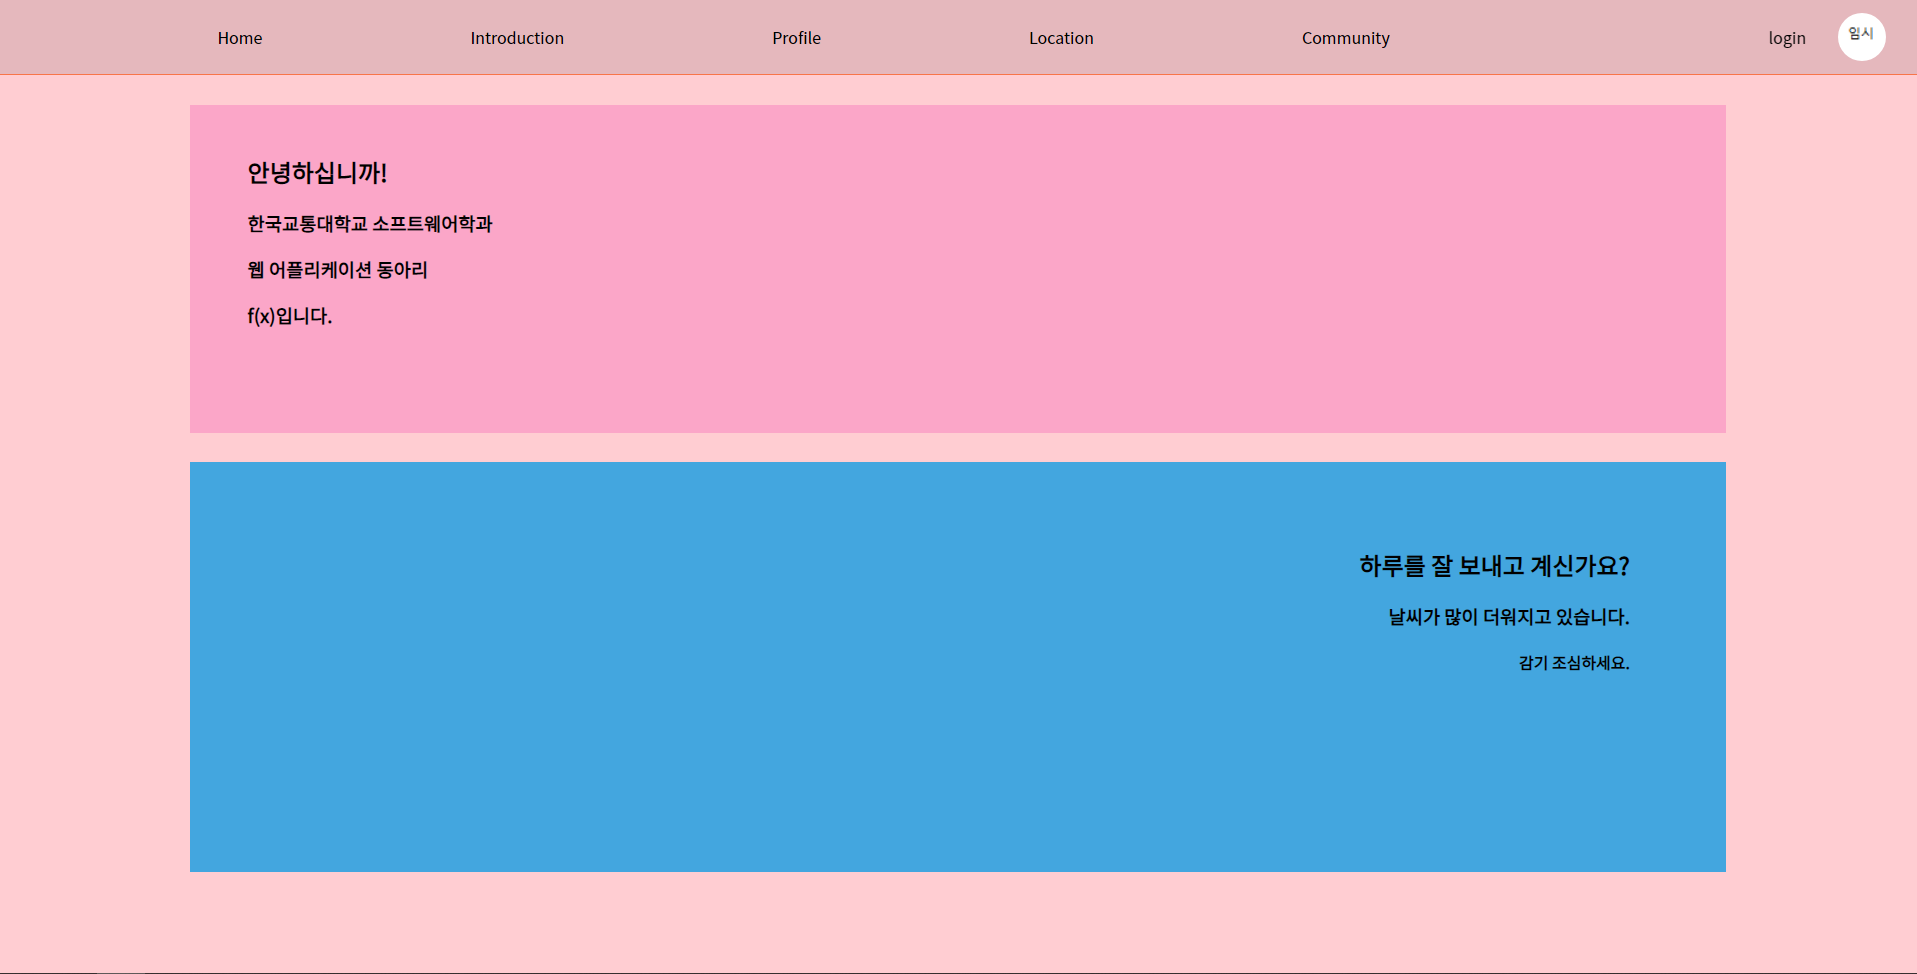
Task: Click the 날씨가 많이 더워지고 있습니다 text
Action: point(1508,617)
